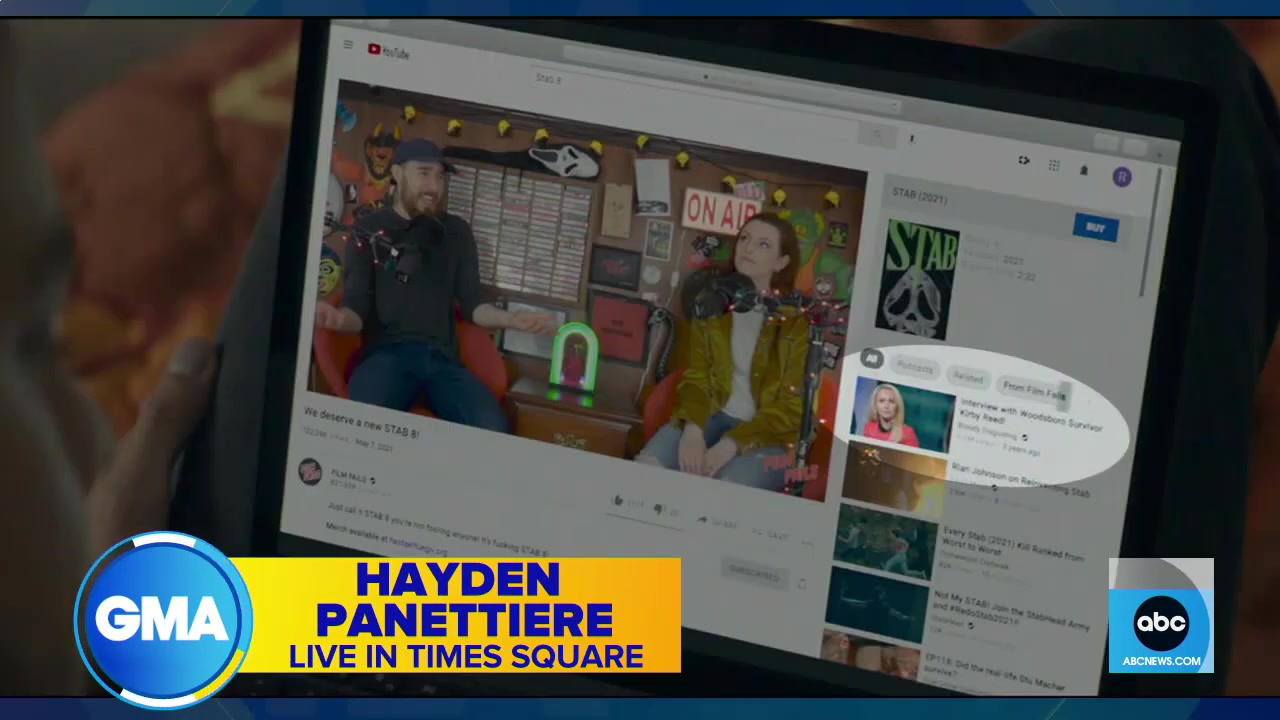Open the Not My STAB video thumbnail
1280x720 pixels.
click(877, 603)
